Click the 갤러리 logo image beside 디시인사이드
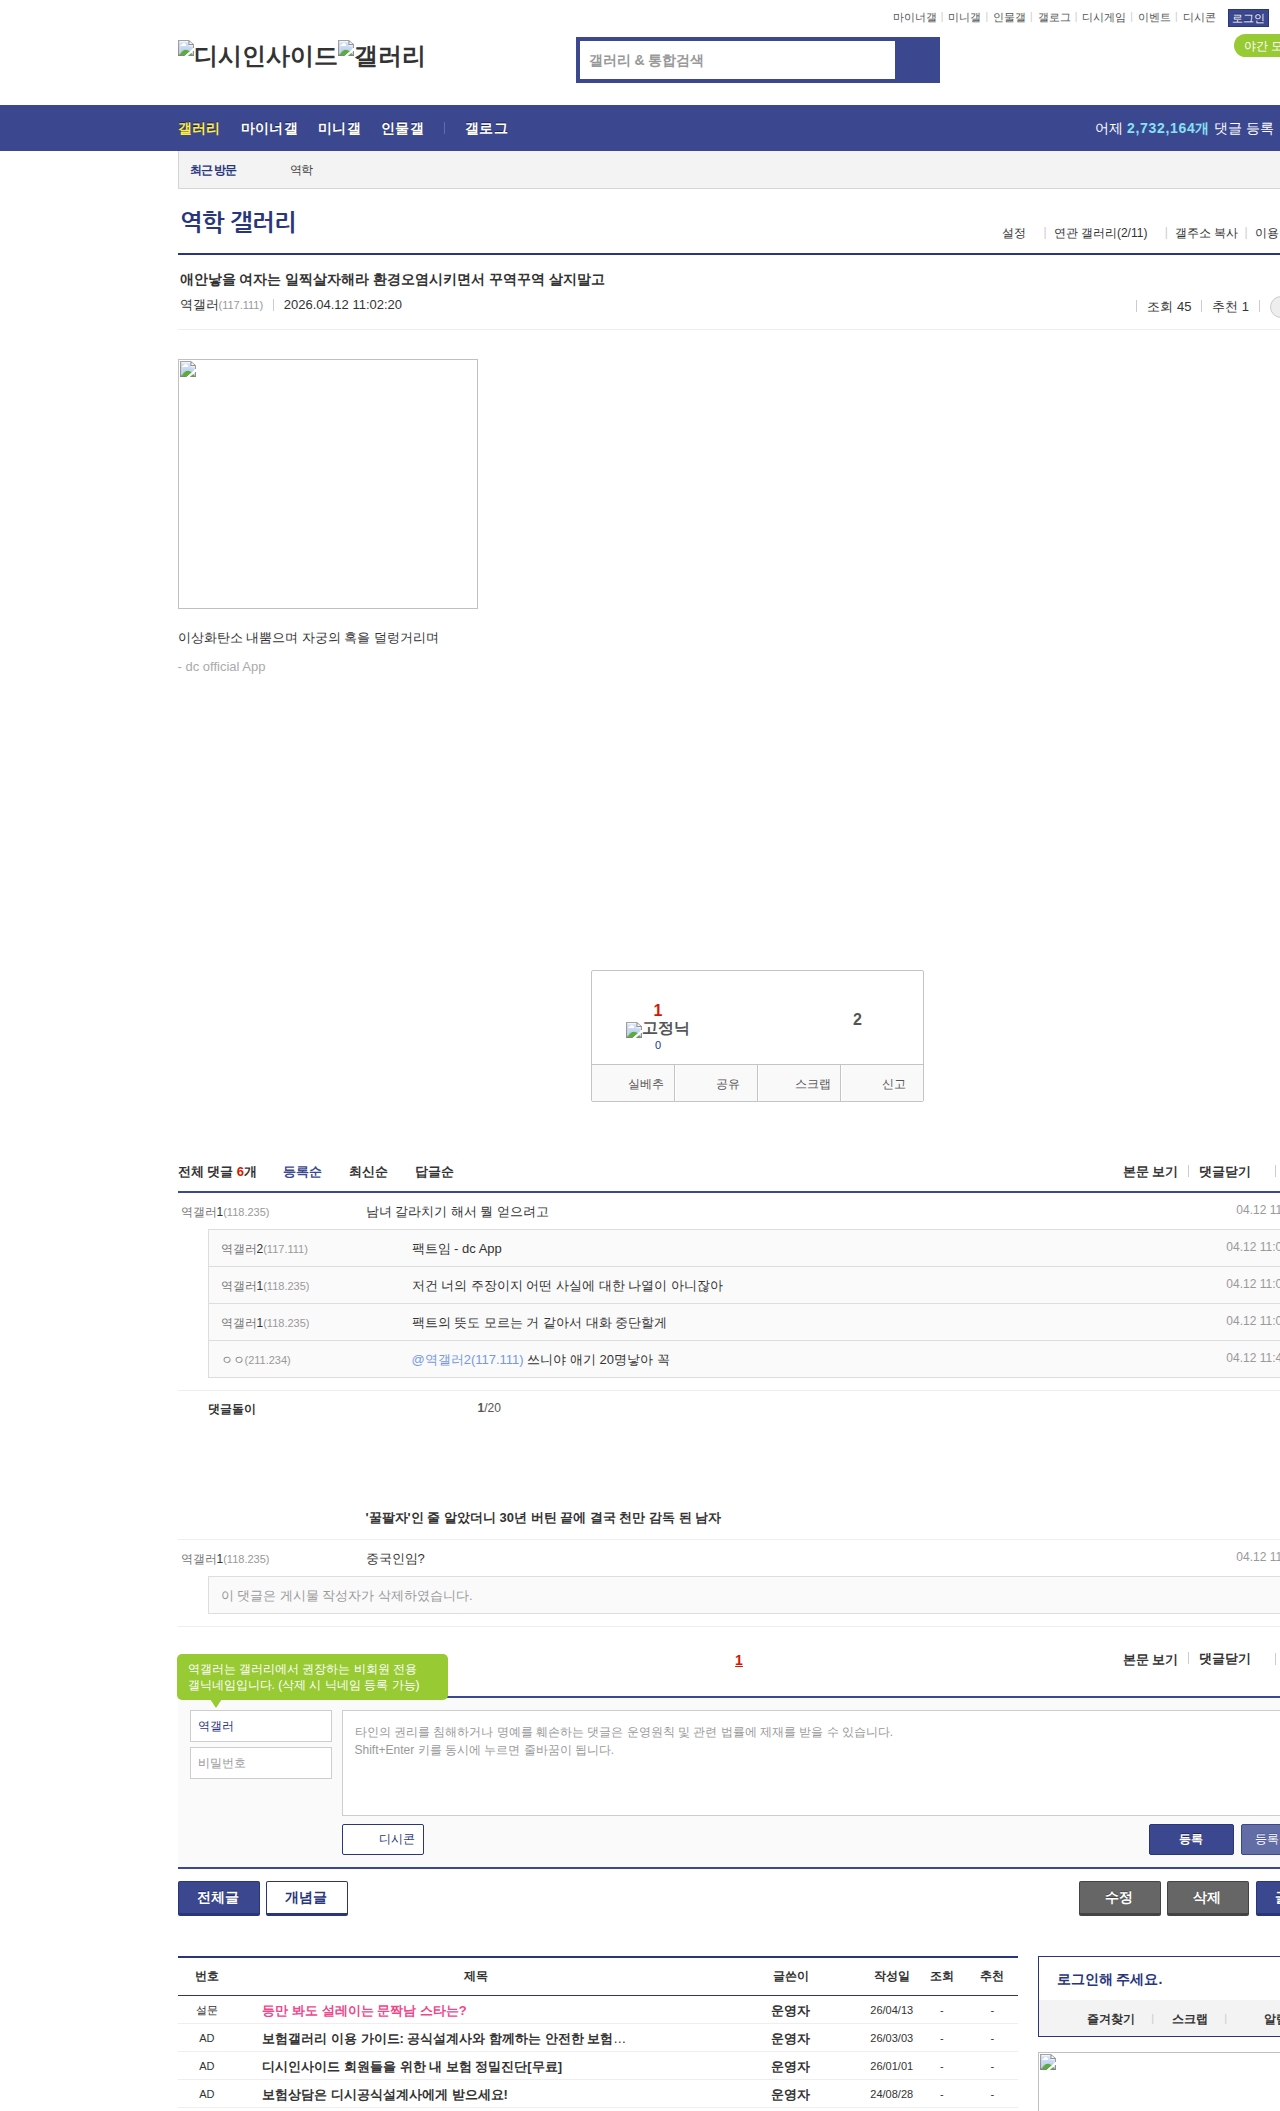 coord(382,55)
